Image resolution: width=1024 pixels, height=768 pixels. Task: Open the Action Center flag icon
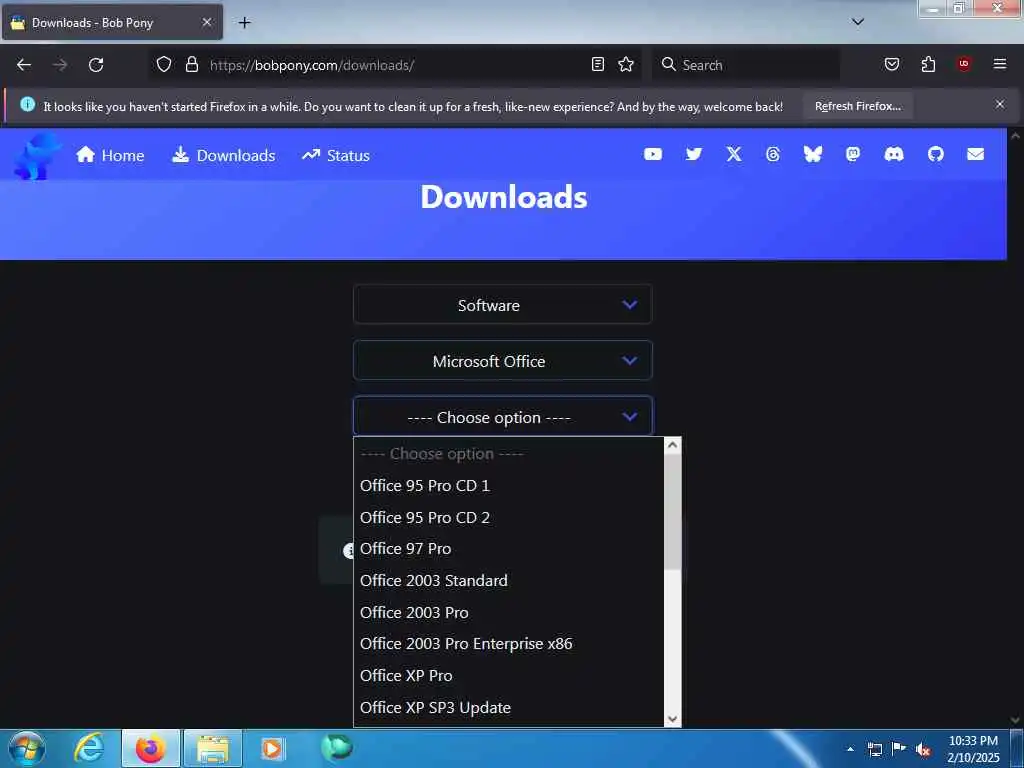pyautogui.click(x=899, y=749)
